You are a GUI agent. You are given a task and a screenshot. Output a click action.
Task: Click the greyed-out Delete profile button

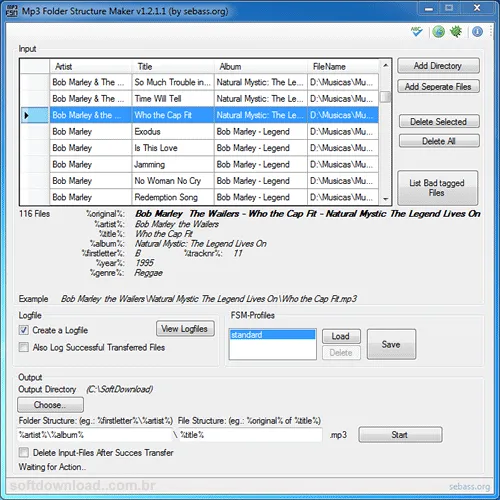[341, 353]
